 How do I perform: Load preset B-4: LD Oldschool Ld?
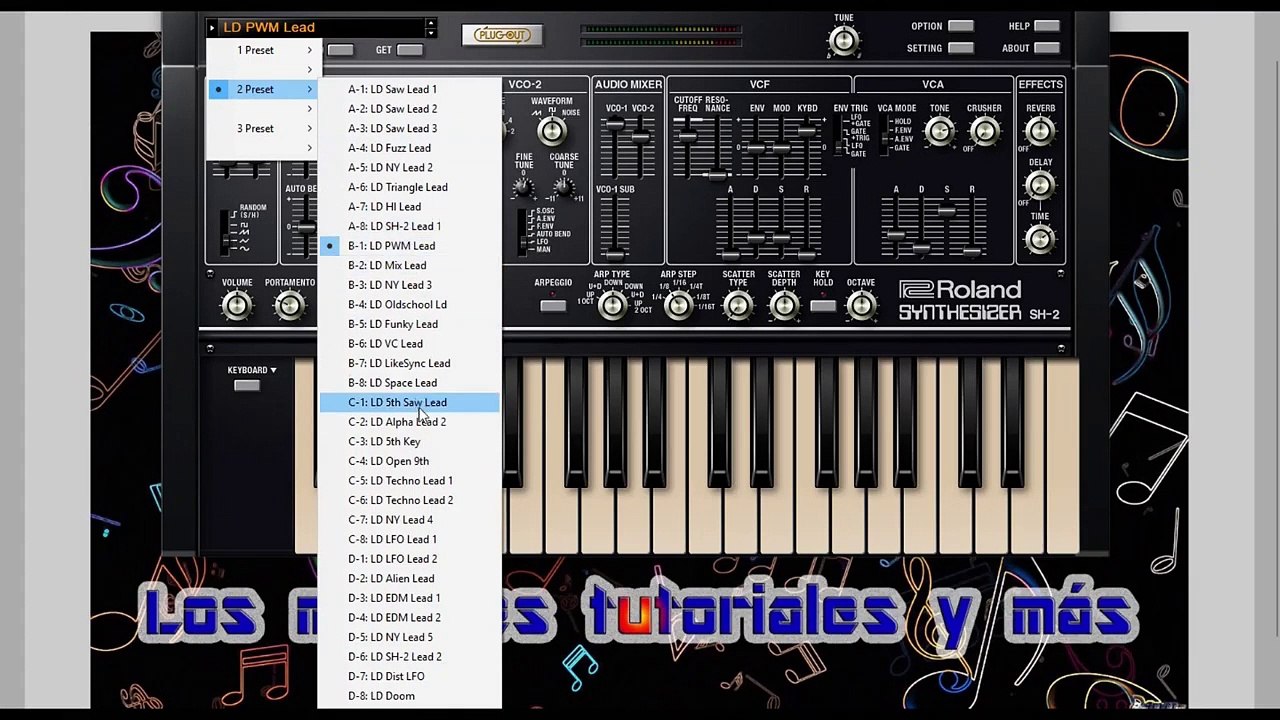[x=410, y=304]
